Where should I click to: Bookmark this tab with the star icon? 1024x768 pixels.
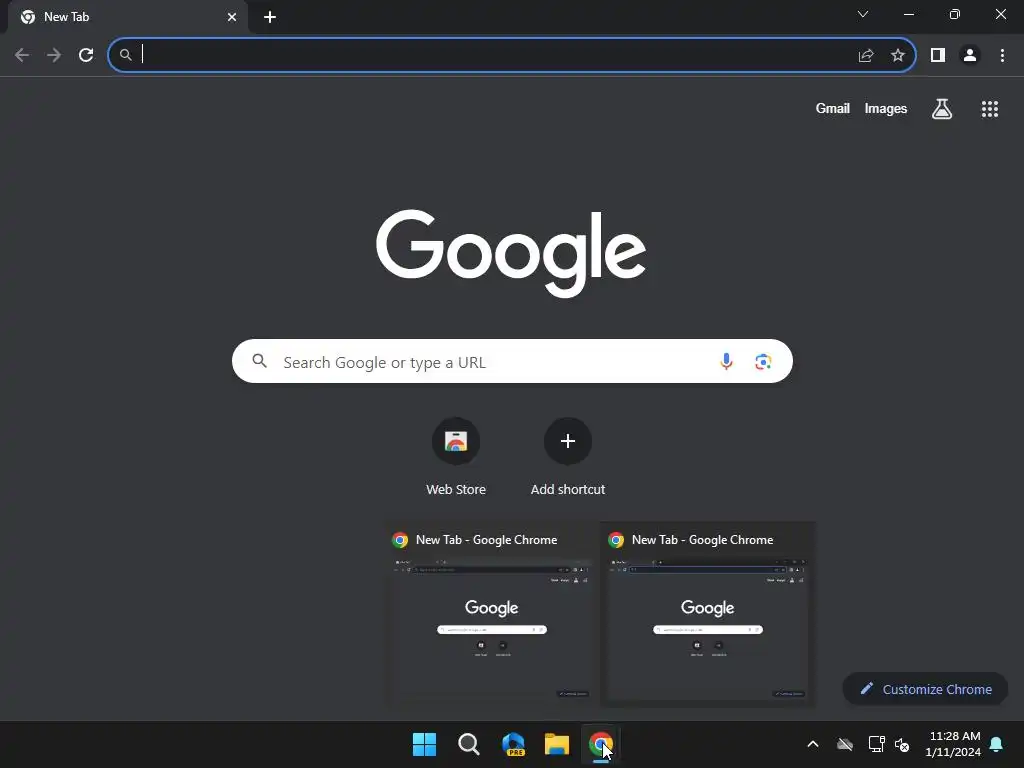tap(898, 56)
